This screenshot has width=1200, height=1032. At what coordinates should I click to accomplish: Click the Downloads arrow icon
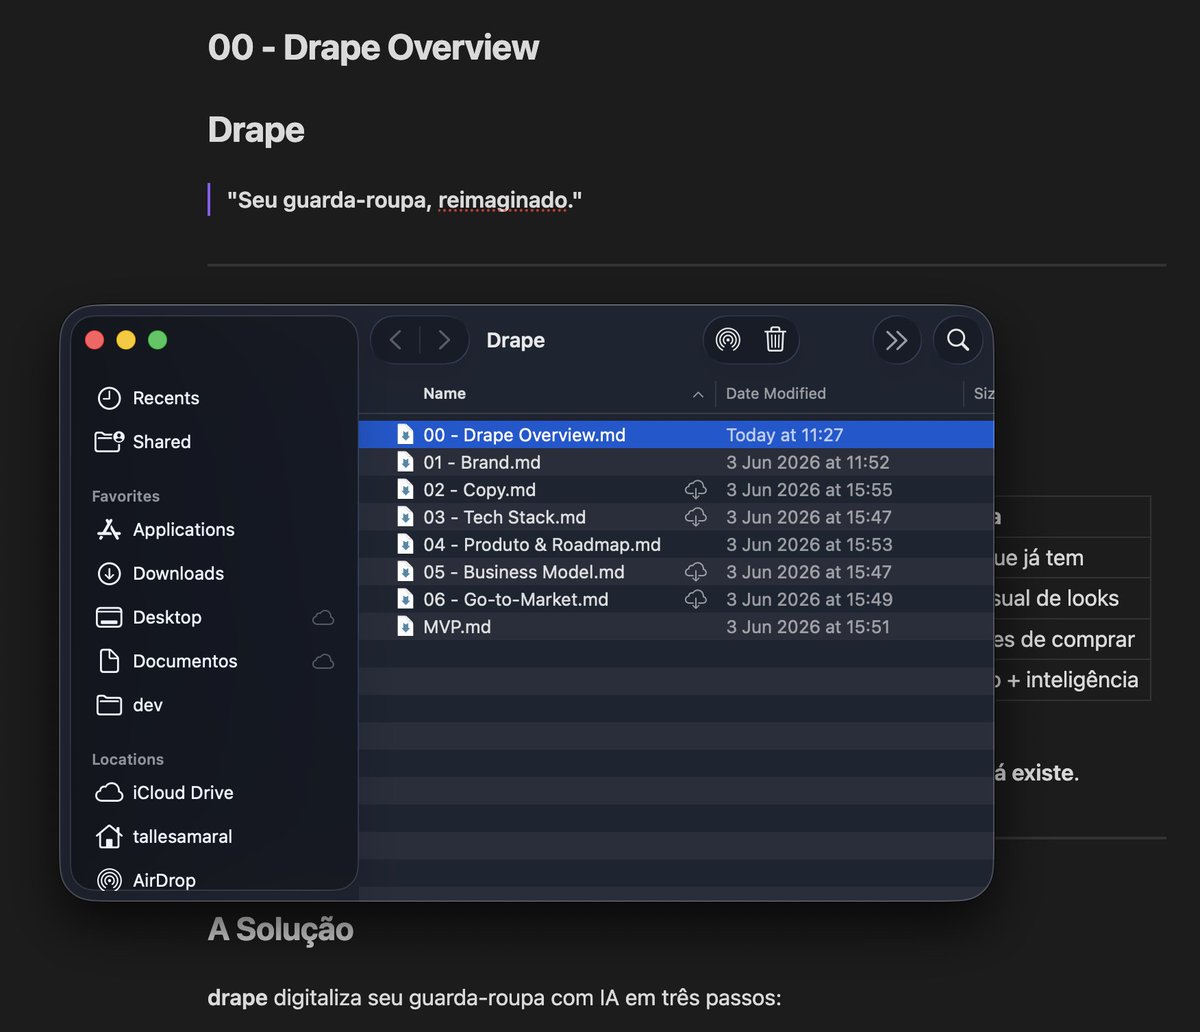[109, 574]
